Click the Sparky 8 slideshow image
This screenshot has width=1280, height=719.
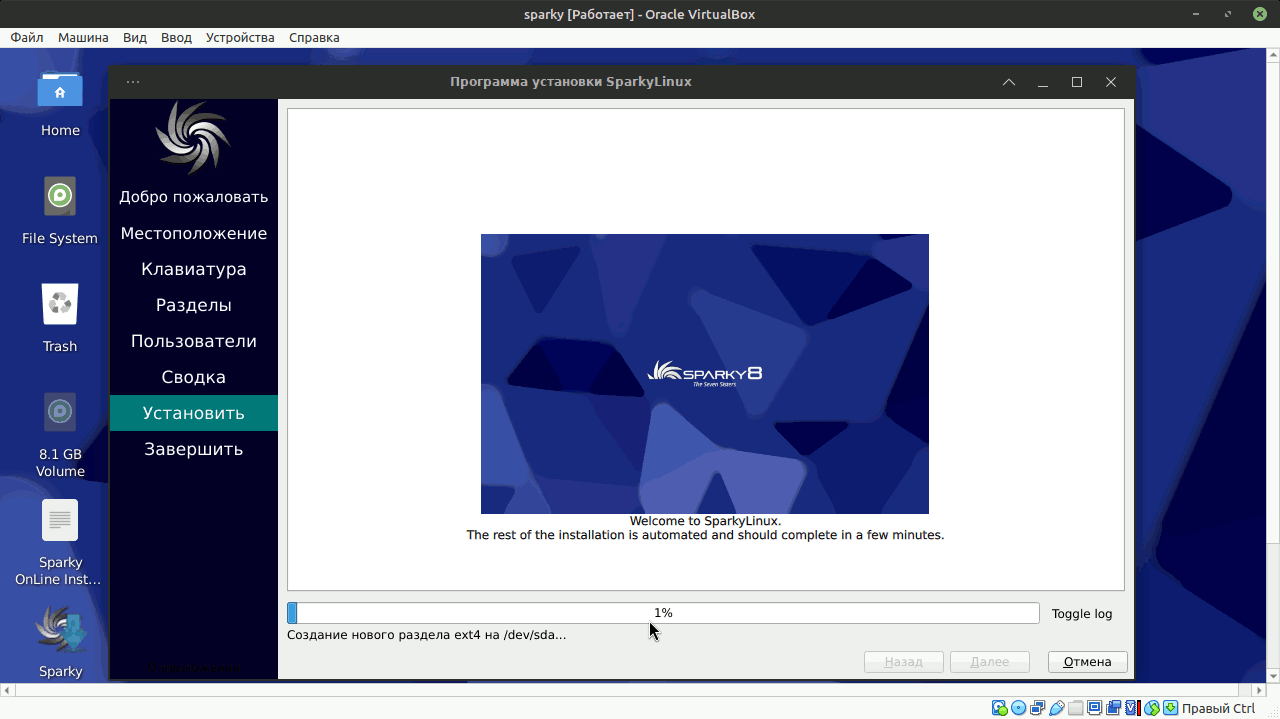[x=705, y=374]
